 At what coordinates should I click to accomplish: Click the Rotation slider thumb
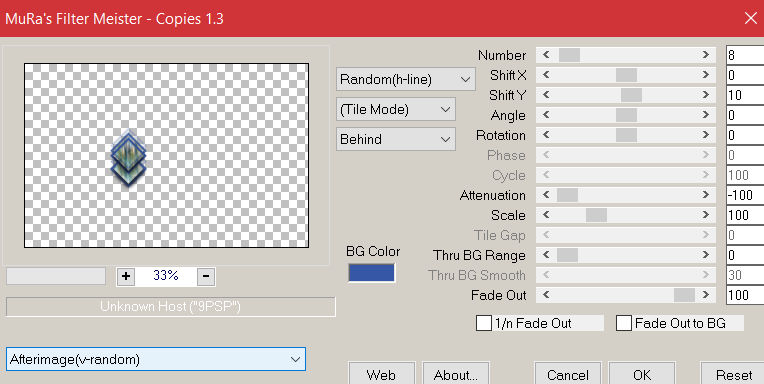[626, 135]
